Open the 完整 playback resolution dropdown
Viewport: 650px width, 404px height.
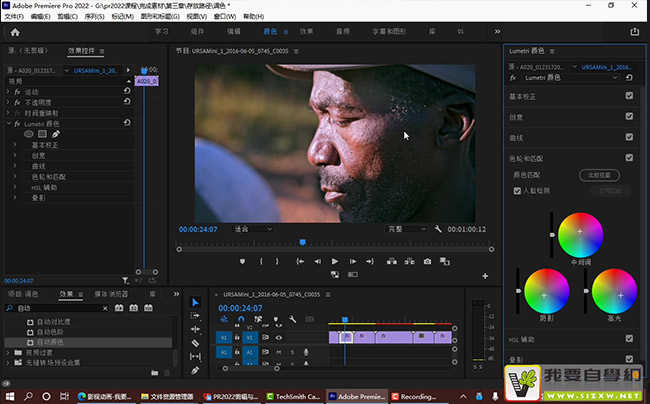point(406,229)
